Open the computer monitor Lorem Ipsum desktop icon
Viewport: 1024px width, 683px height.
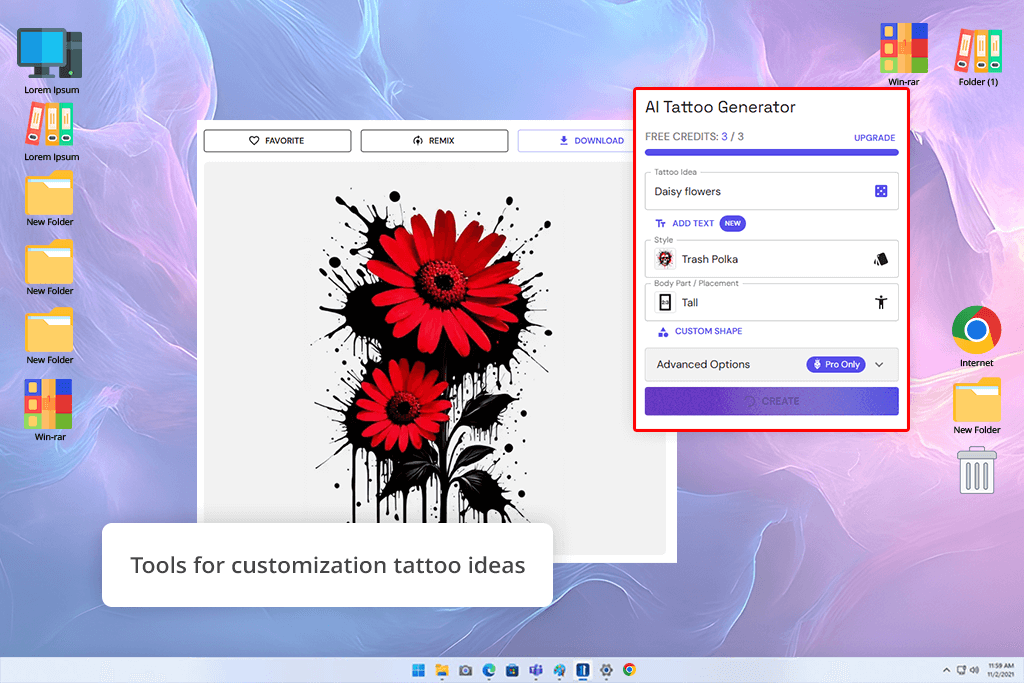(50, 61)
